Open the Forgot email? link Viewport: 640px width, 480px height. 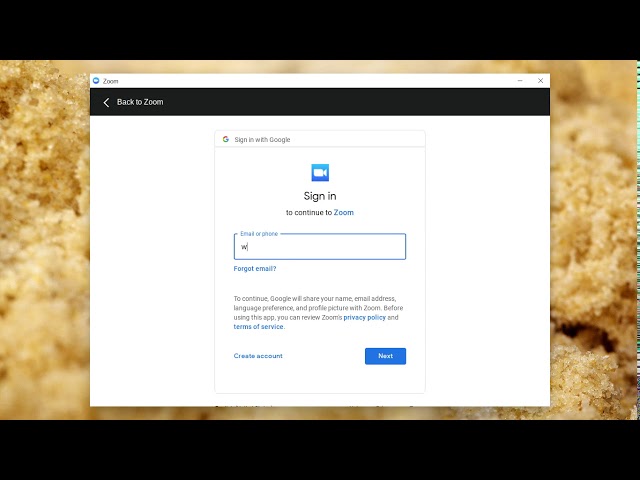pos(255,269)
